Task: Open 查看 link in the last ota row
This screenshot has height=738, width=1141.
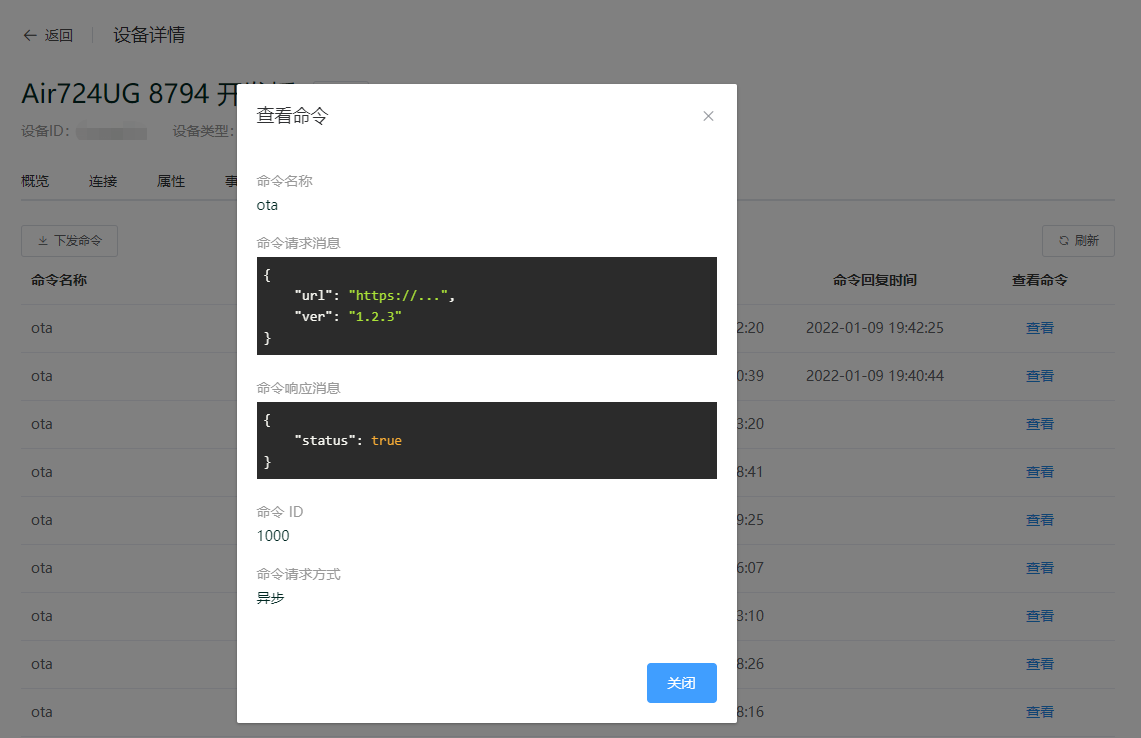Action: click(x=1039, y=713)
